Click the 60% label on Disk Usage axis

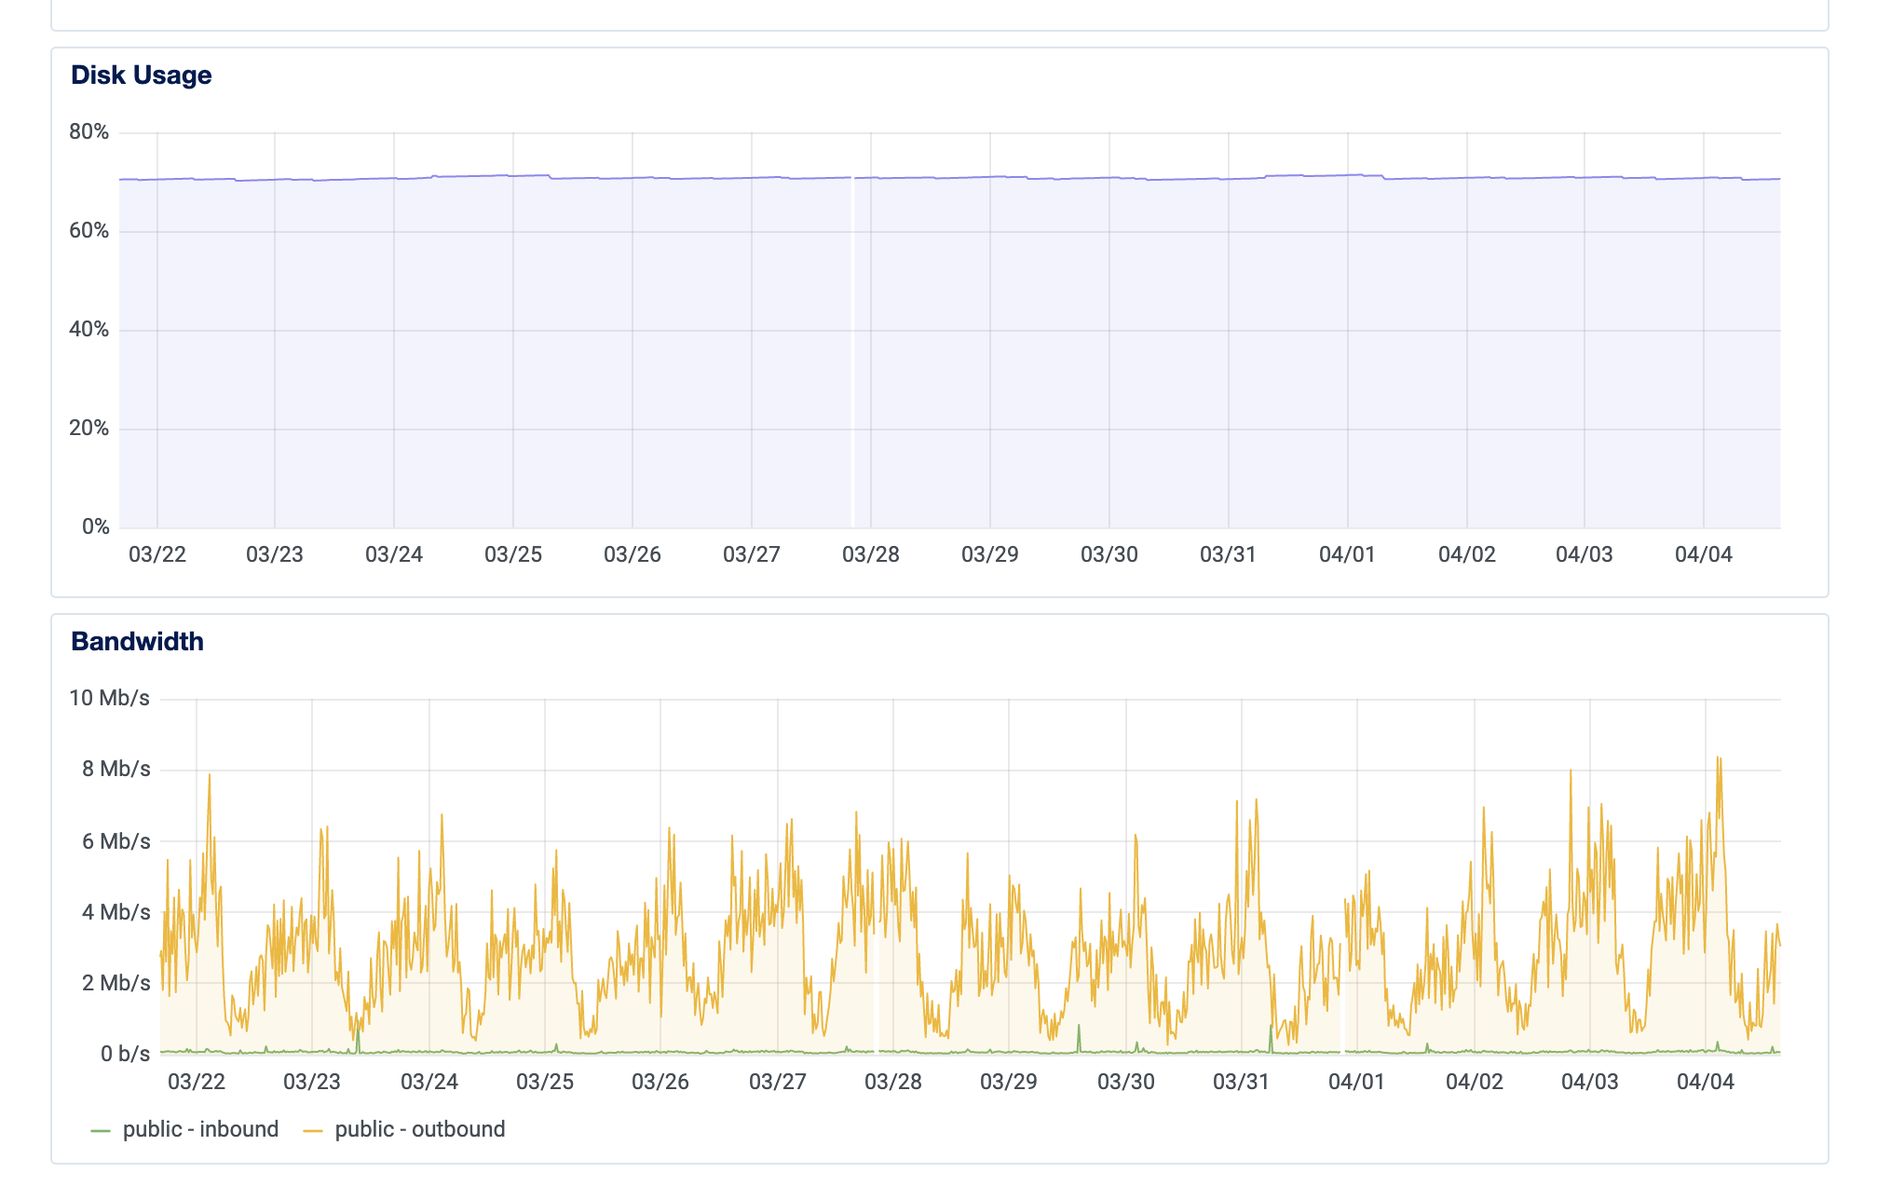pos(89,231)
